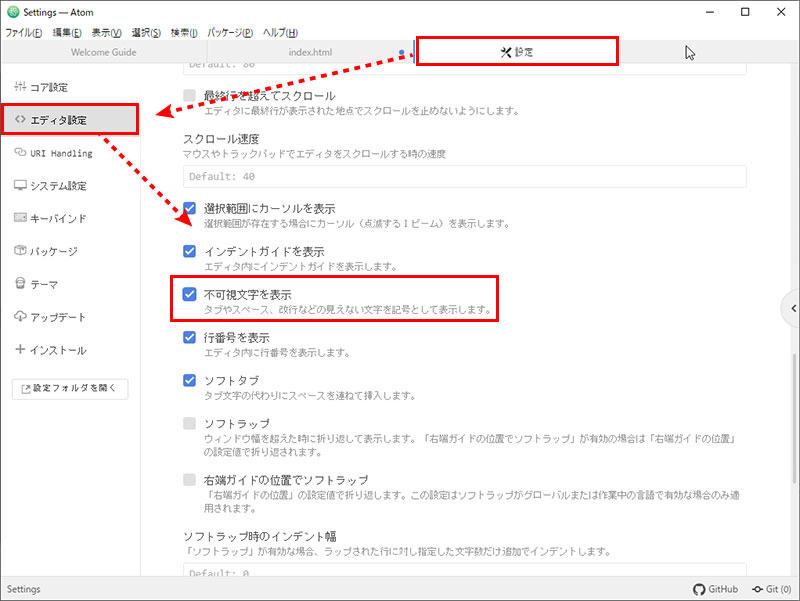
Task: Click the インストール plus icon
Action: point(20,349)
